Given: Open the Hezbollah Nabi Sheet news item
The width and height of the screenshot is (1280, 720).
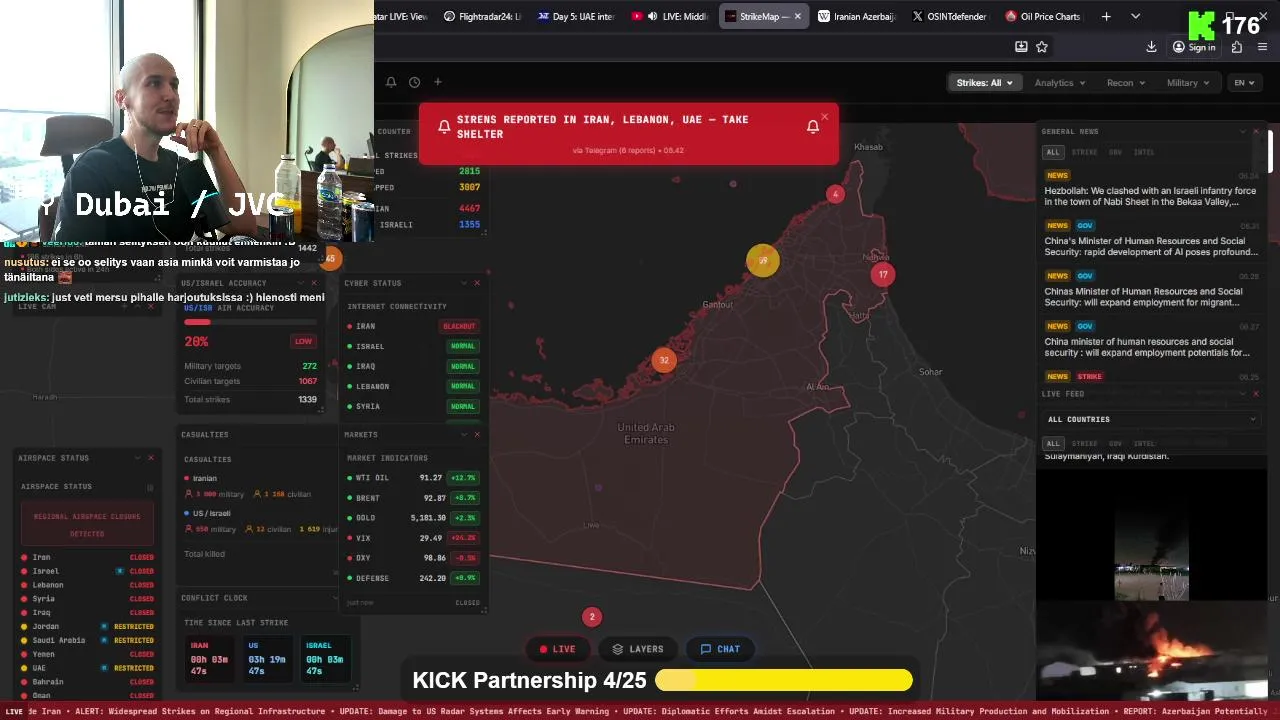Looking at the screenshot, I should (x=1152, y=189).
